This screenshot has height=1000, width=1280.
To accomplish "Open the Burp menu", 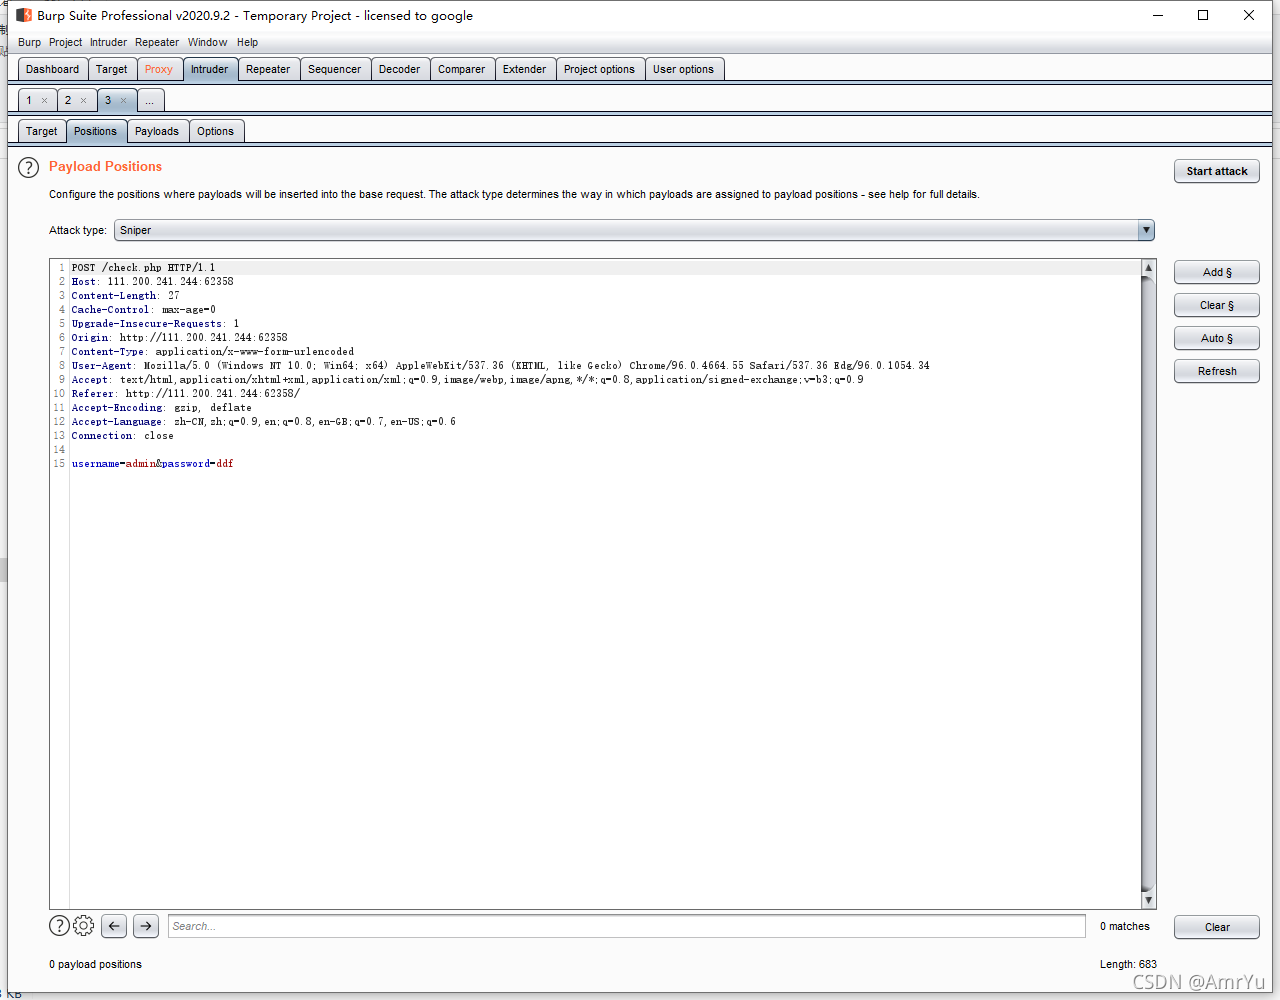I will (x=29, y=42).
